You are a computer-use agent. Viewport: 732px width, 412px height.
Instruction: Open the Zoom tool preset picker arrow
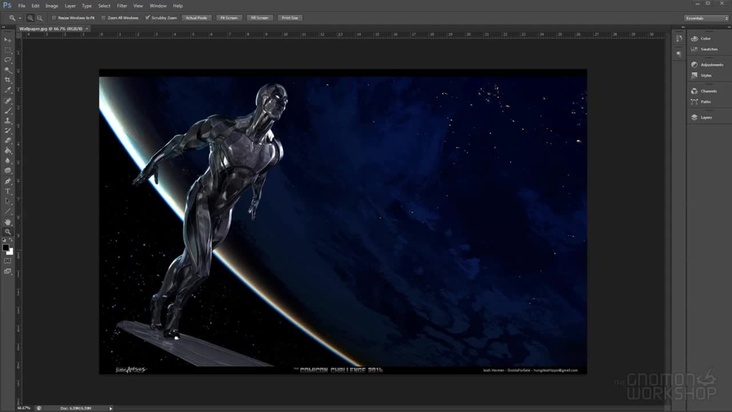18,18
